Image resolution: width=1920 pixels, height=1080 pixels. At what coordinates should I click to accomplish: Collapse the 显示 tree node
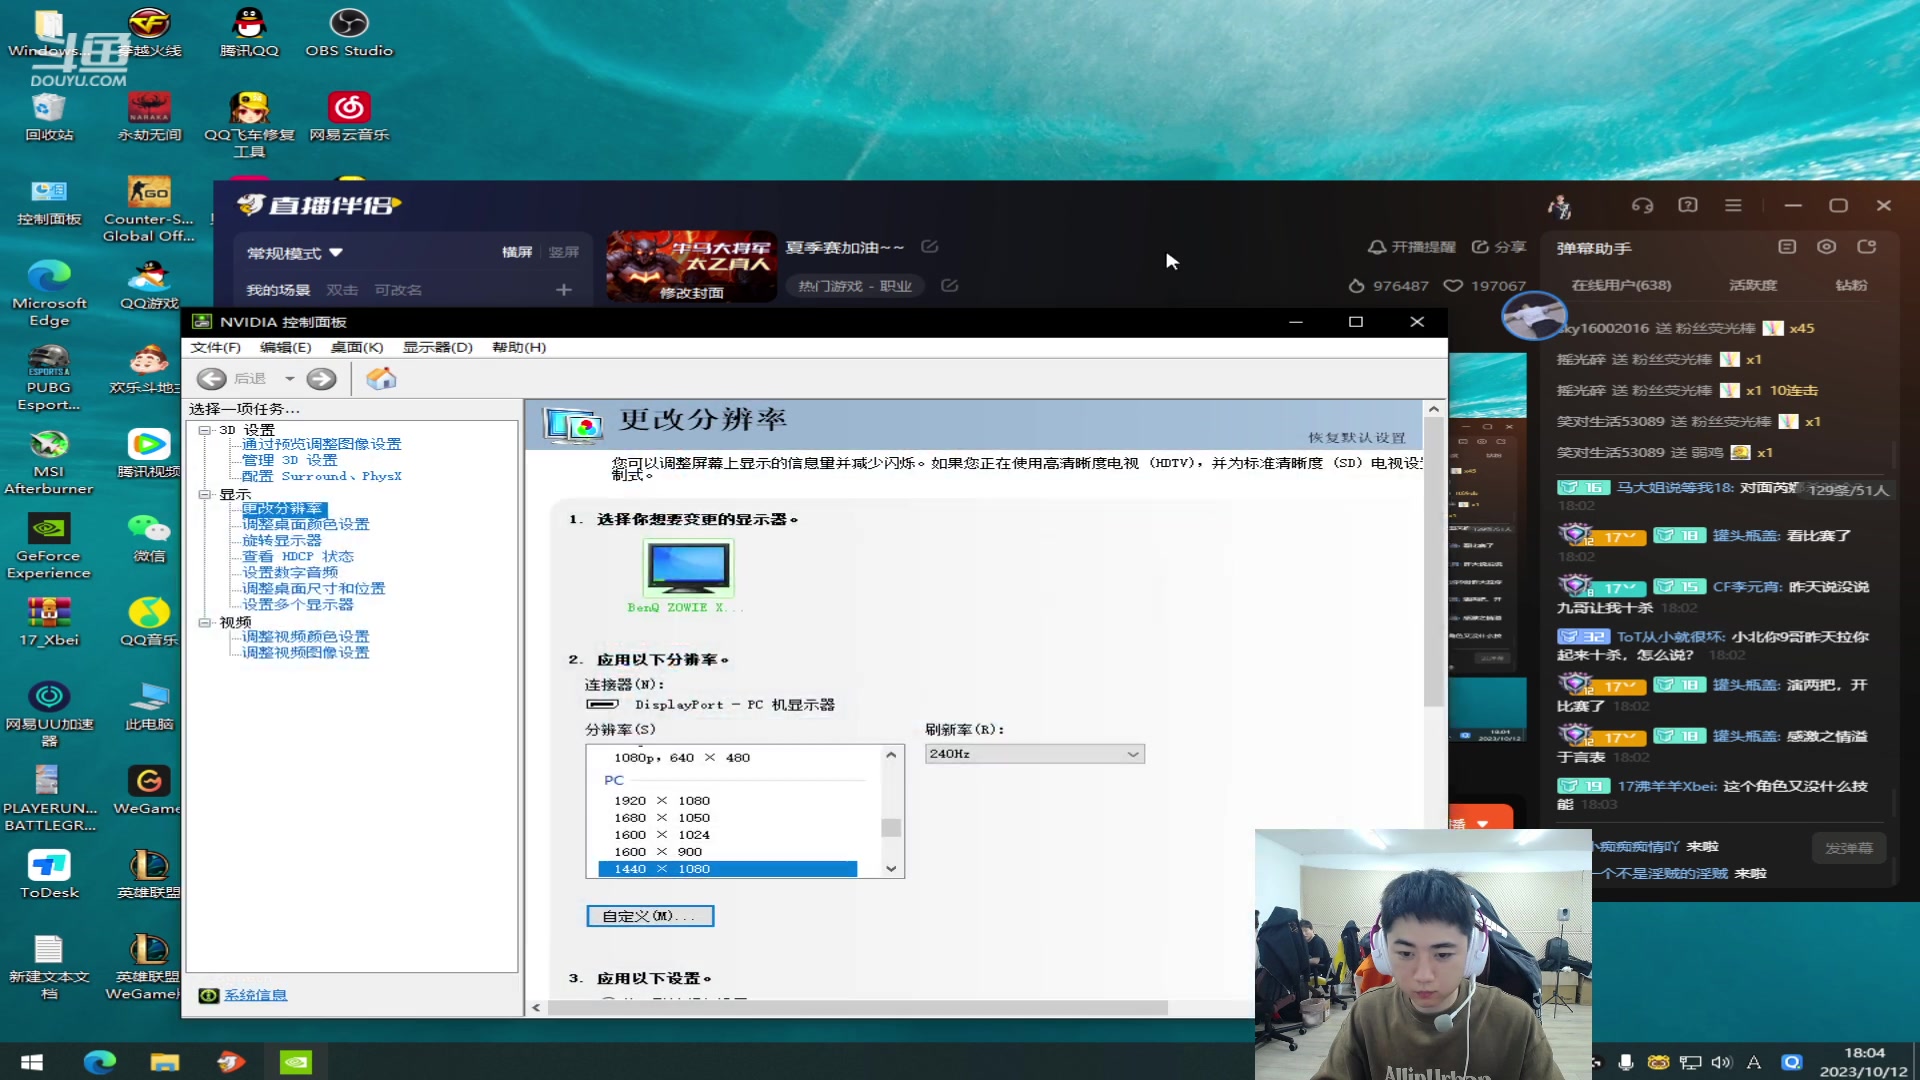click(206, 493)
